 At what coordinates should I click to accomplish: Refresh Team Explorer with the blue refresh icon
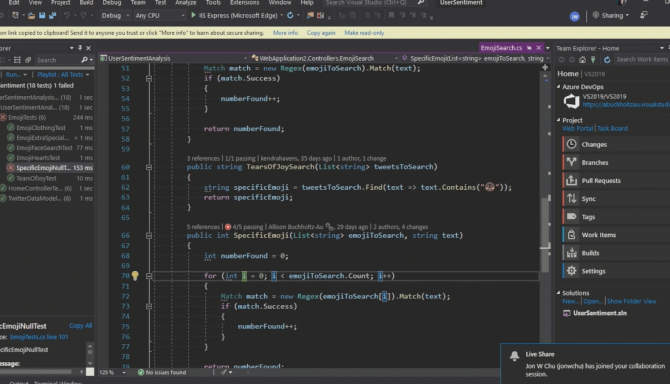607,60
